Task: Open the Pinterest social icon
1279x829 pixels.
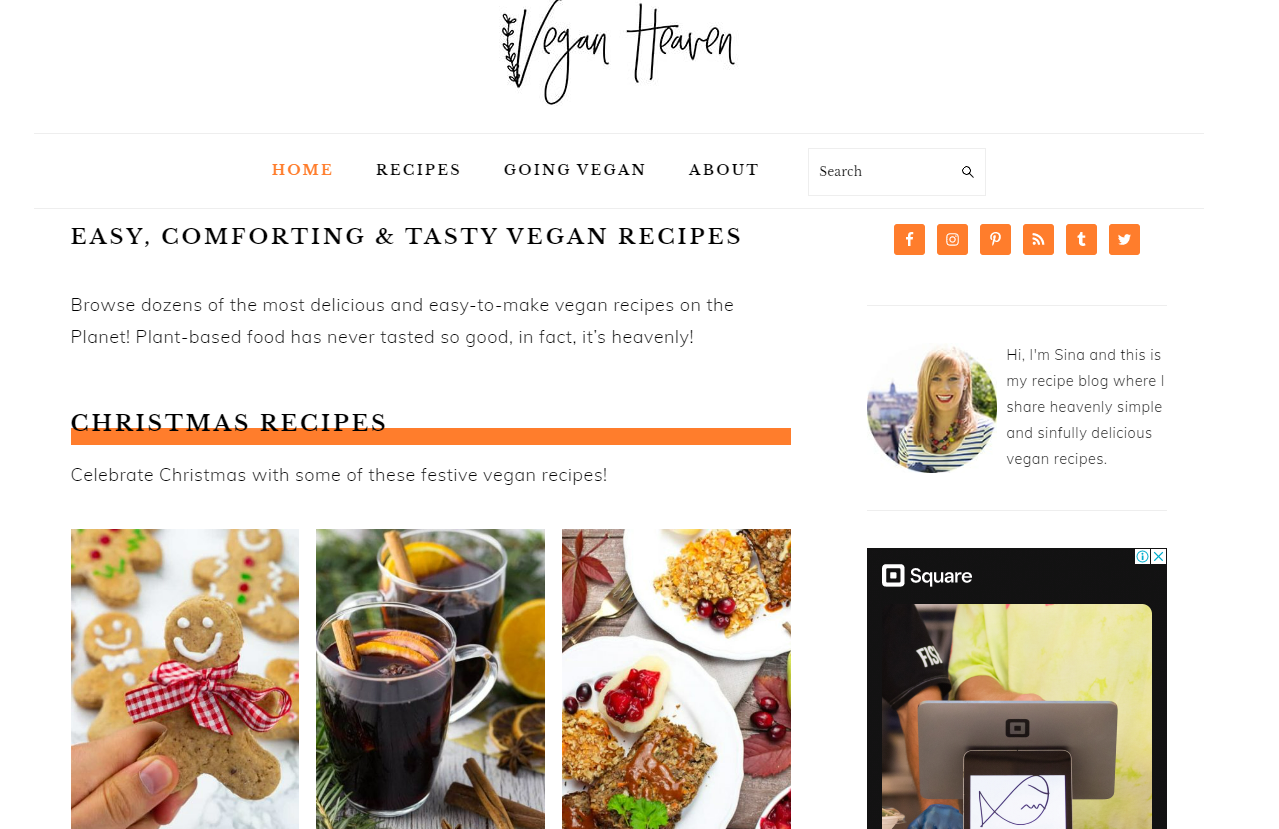Action: pyautogui.click(x=995, y=239)
